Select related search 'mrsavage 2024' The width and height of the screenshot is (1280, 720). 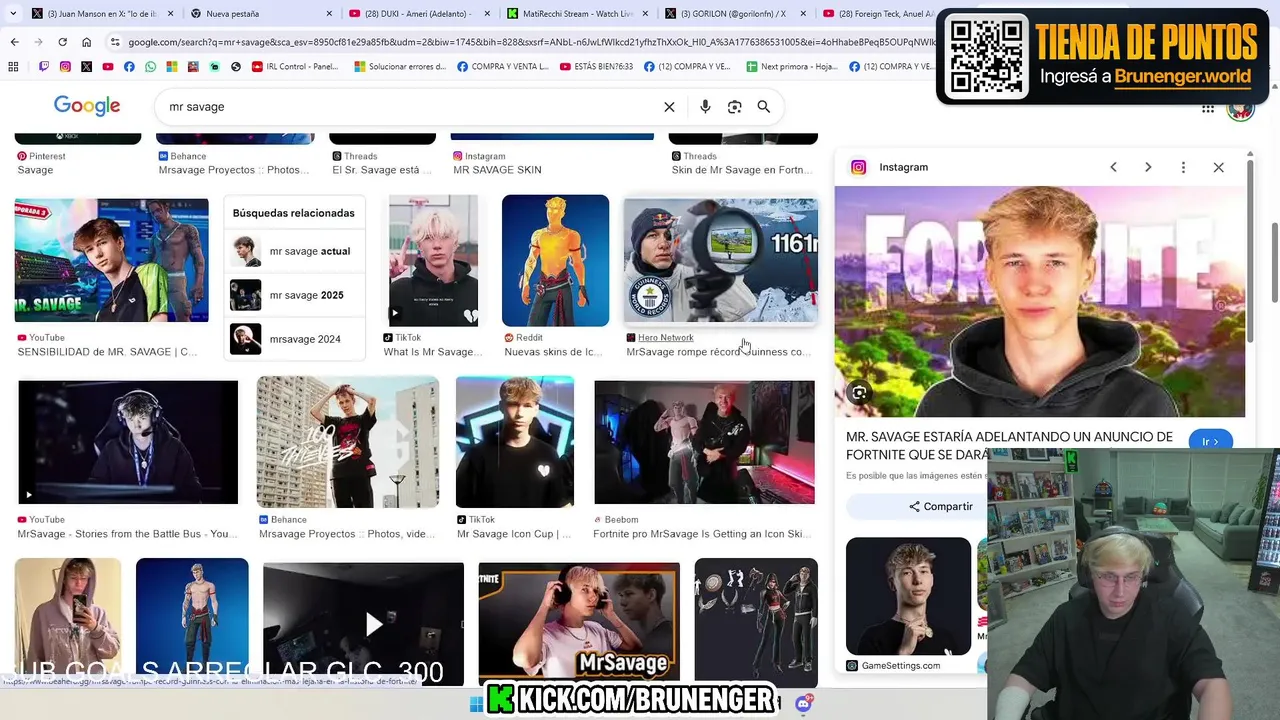pos(294,339)
